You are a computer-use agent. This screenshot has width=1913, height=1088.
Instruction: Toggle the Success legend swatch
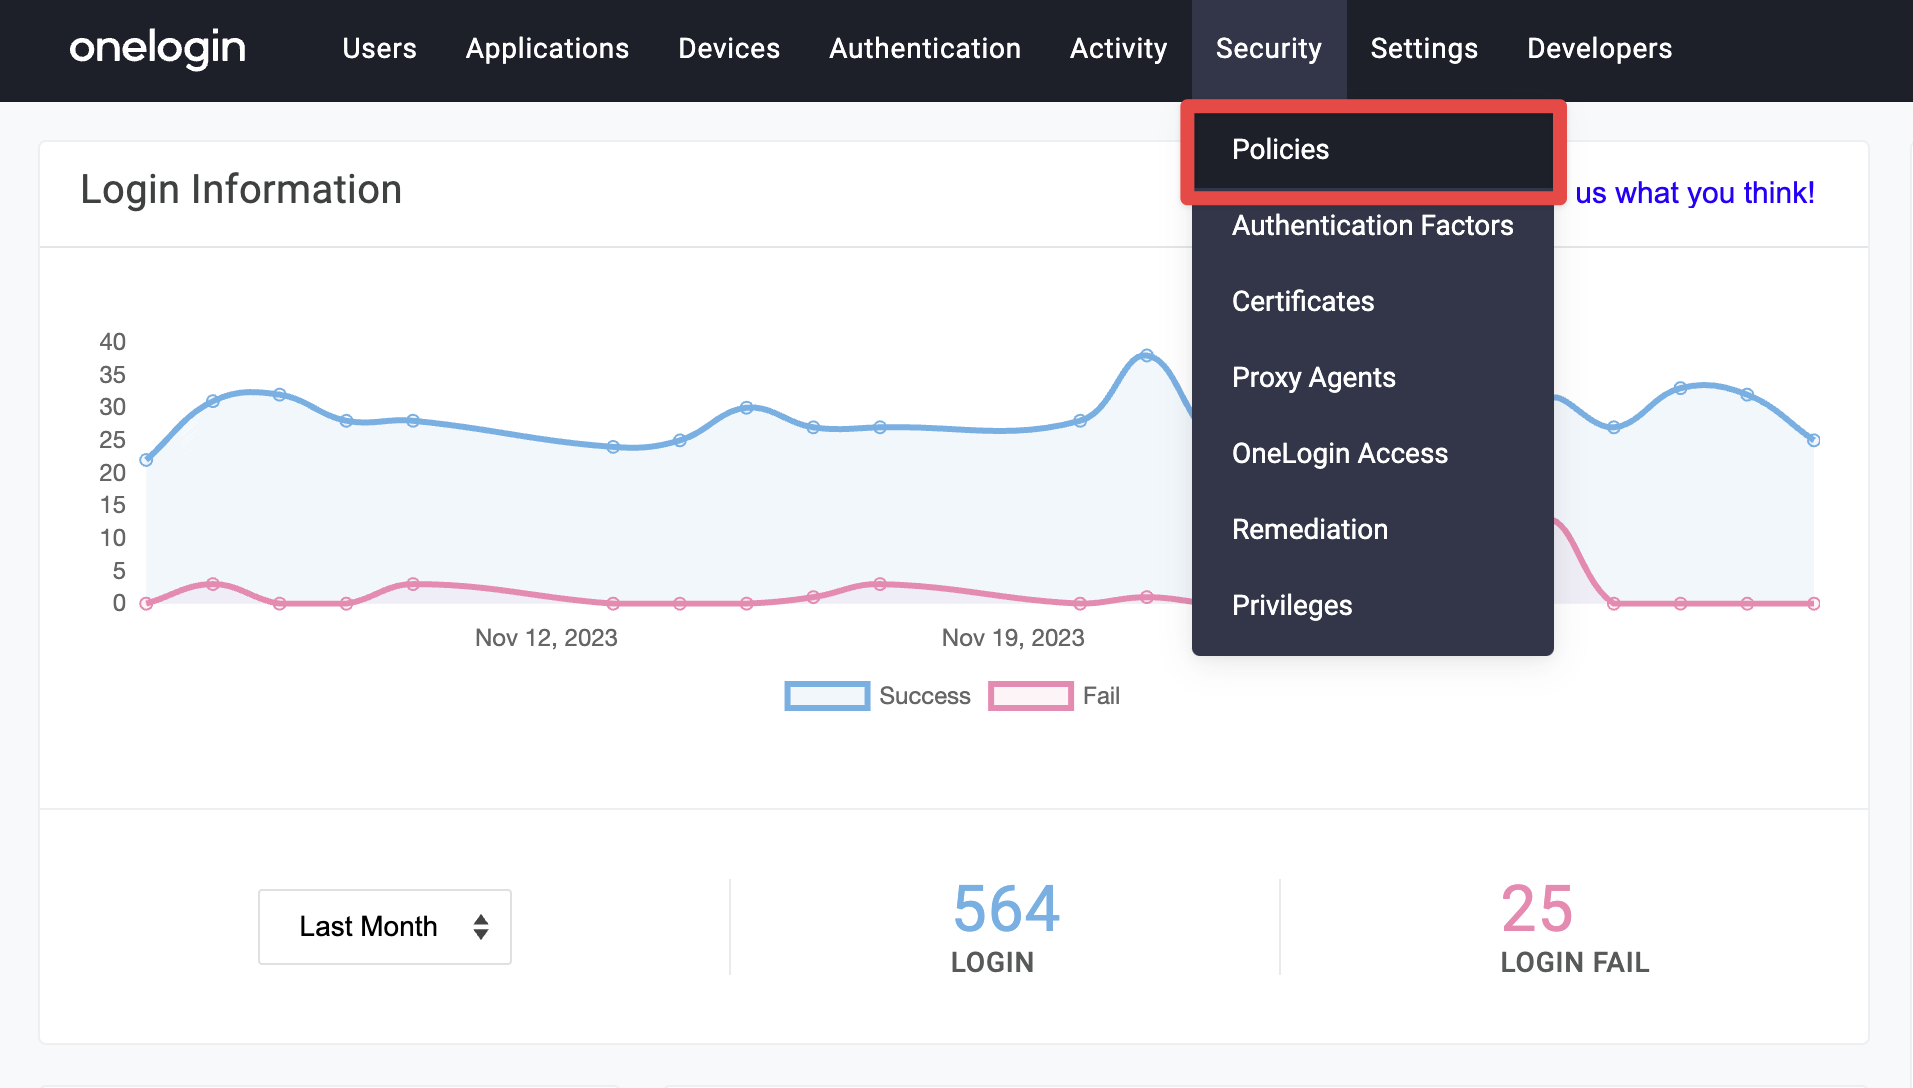pos(827,696)
